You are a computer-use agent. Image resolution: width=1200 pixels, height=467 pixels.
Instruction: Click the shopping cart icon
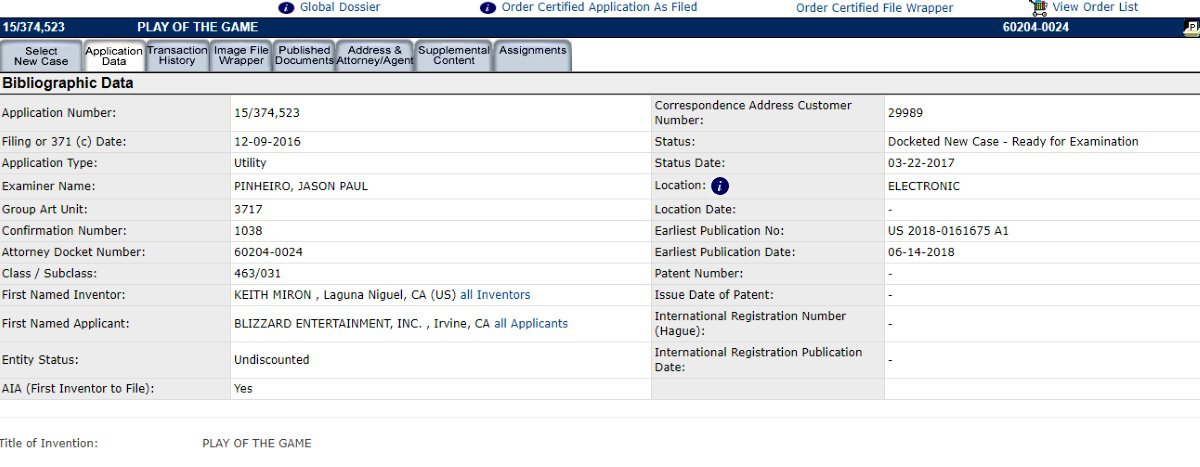1038,7
